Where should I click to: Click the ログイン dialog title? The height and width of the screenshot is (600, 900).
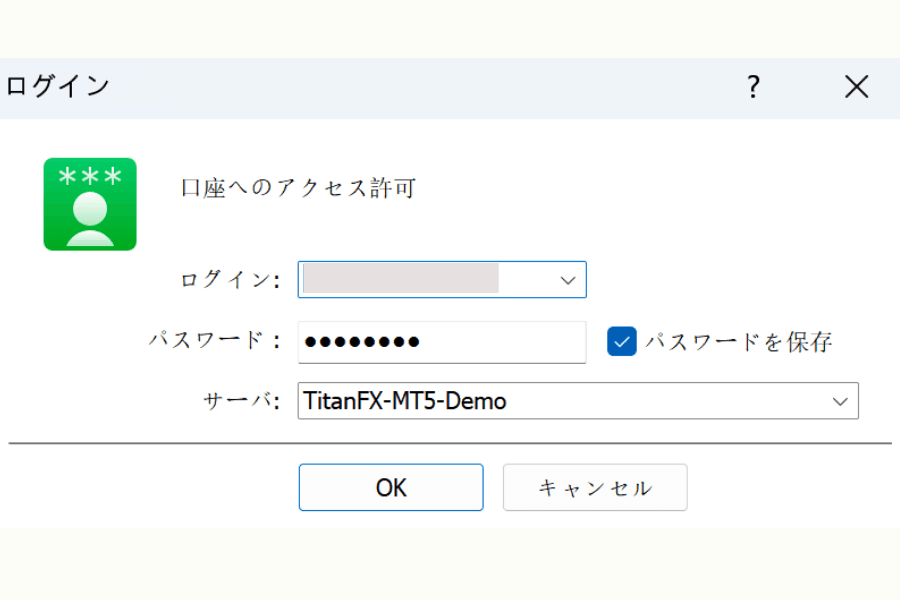coord(55,88)
